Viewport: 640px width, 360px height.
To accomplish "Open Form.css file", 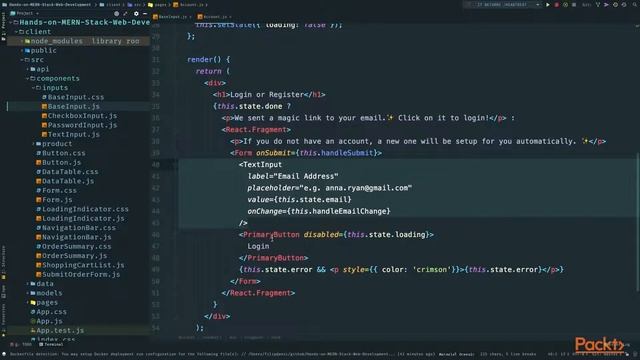I will [x=56, y=191].
